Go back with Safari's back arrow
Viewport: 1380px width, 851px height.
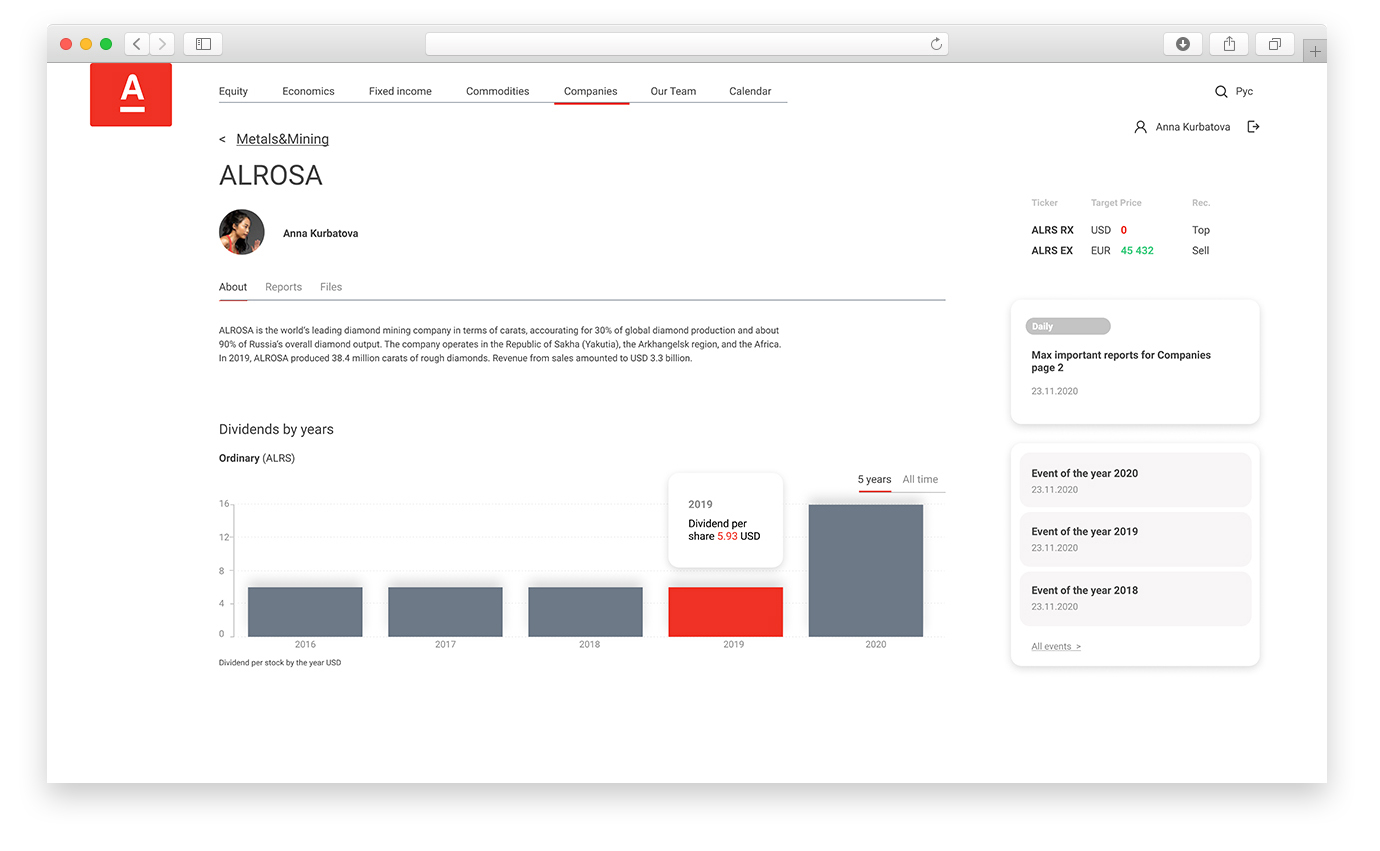(x=137, y=44)
